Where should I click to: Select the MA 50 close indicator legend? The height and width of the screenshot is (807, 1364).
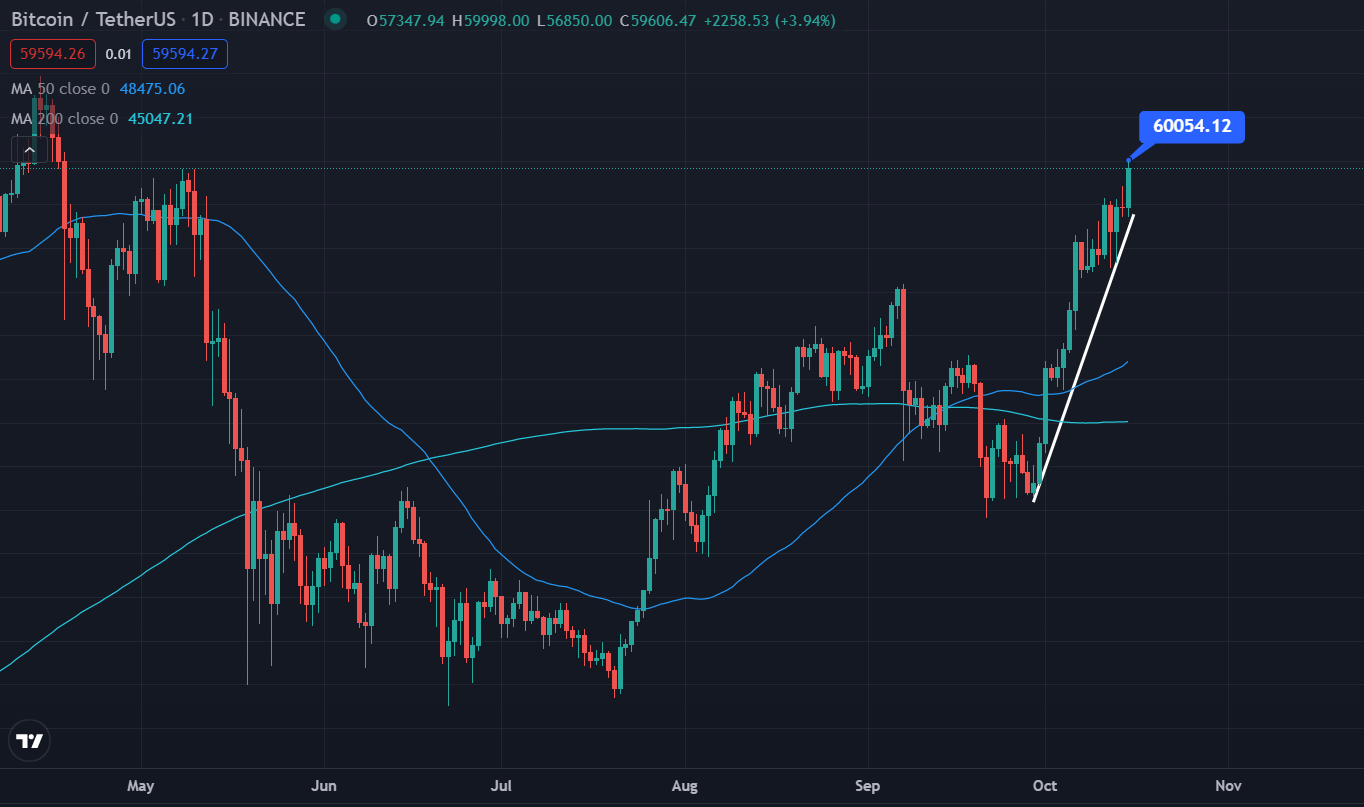coord(61,89)
